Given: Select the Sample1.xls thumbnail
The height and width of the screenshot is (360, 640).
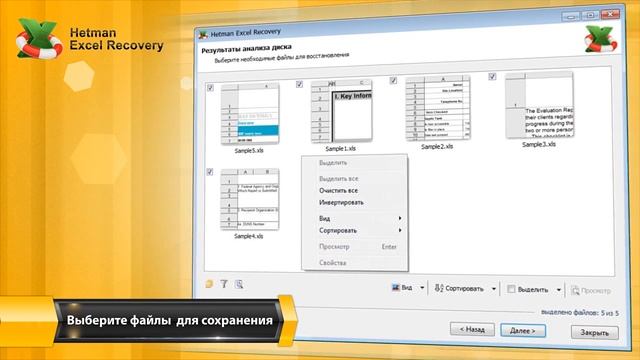Looking at the screenshot, I should [342, 111].
